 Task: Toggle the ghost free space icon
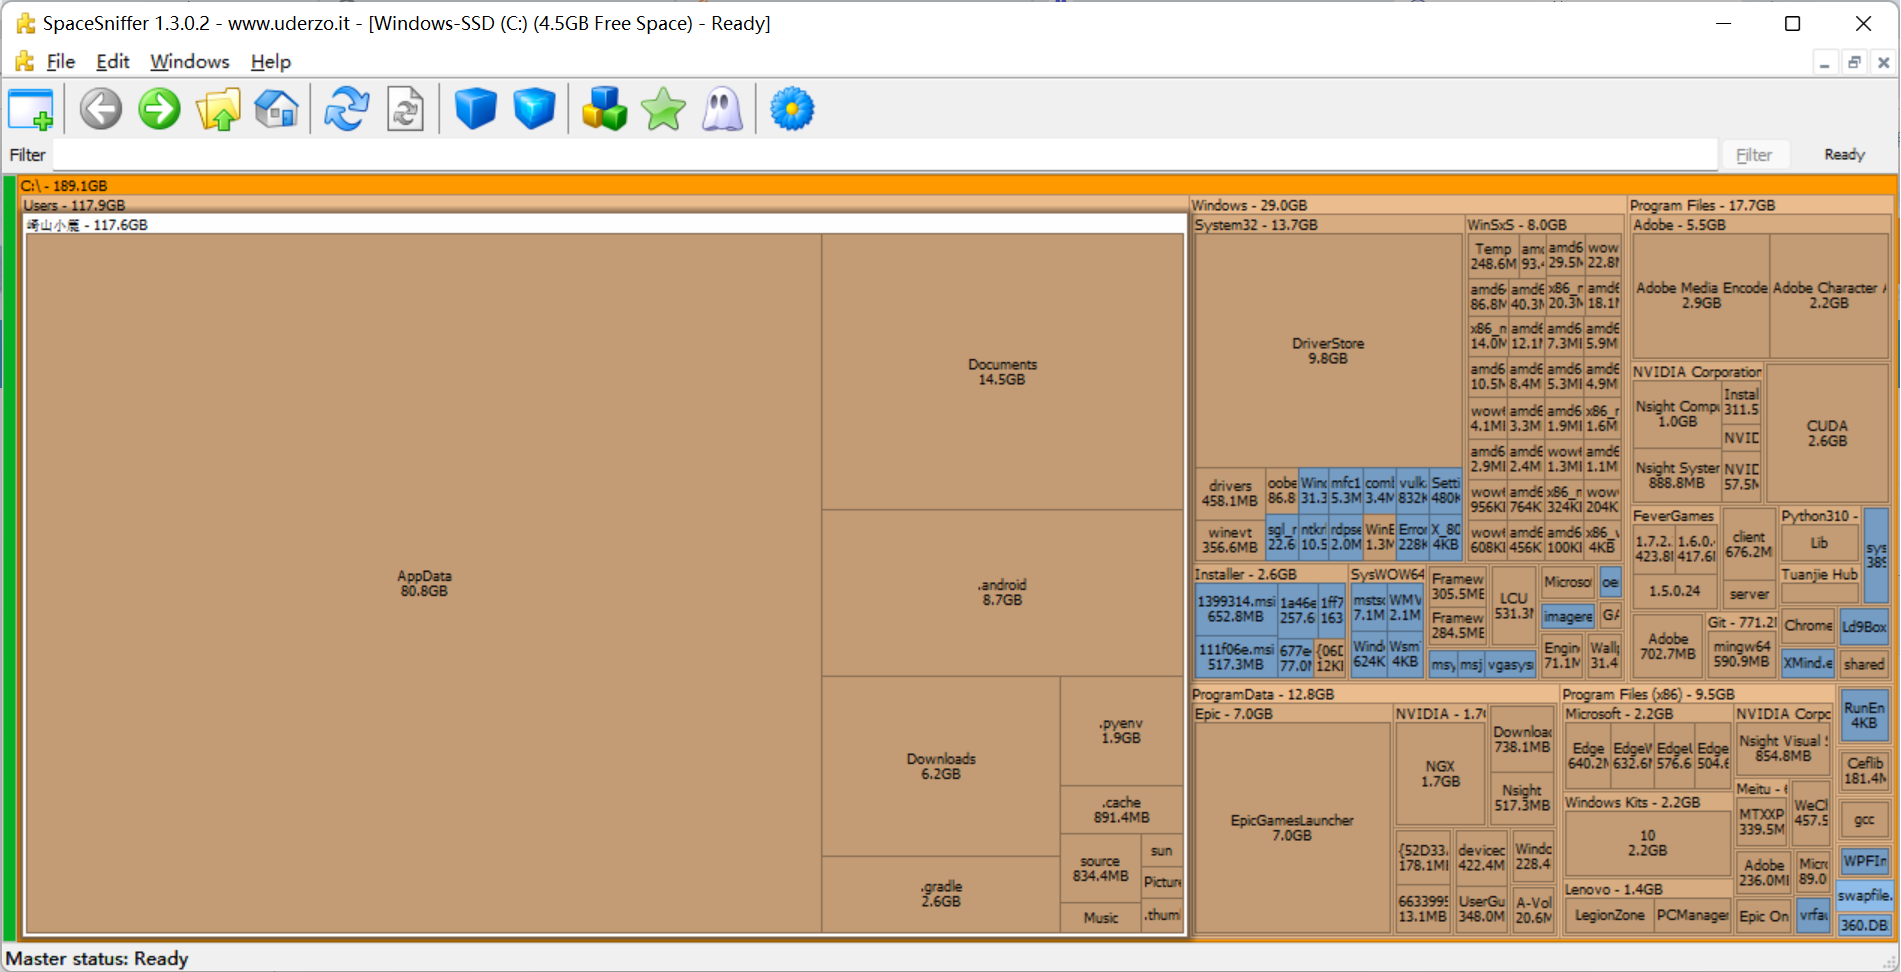[x=722, y=109]
